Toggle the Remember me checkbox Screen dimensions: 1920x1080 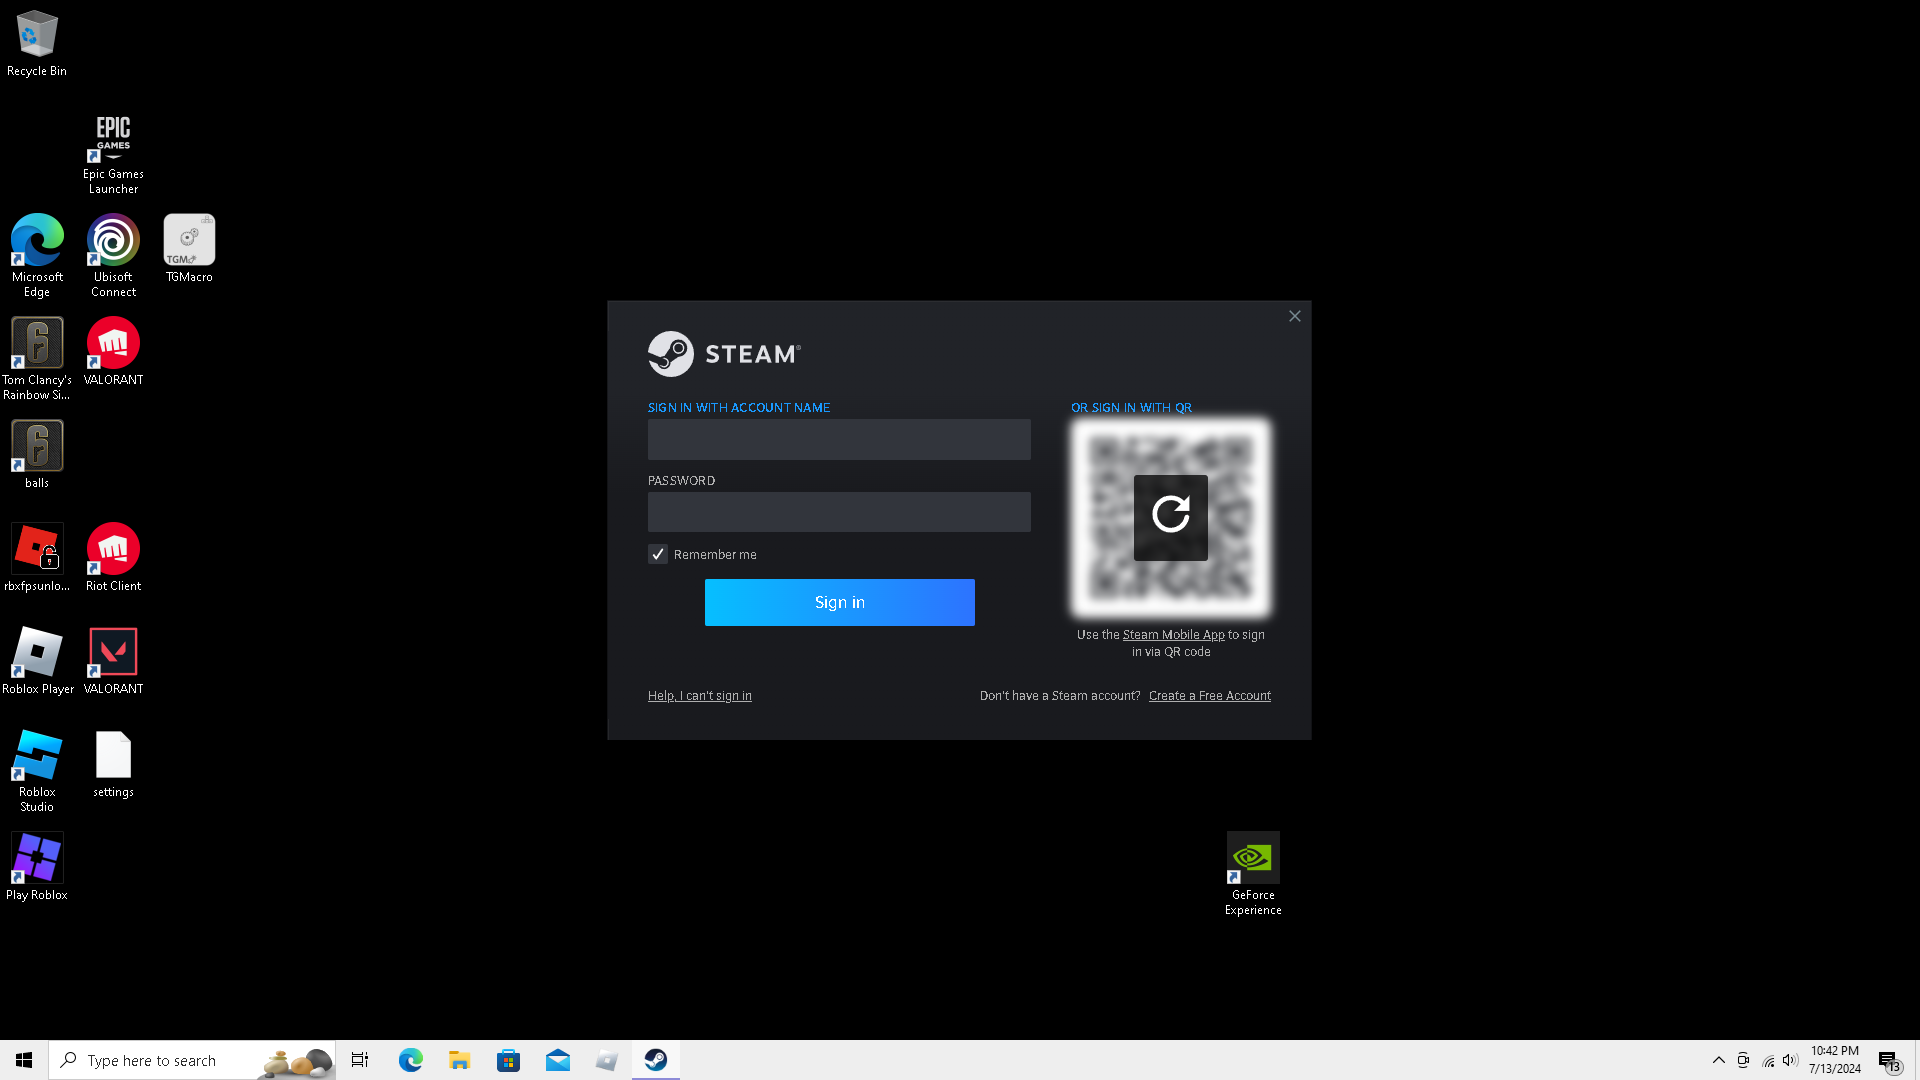pos(658,554)
